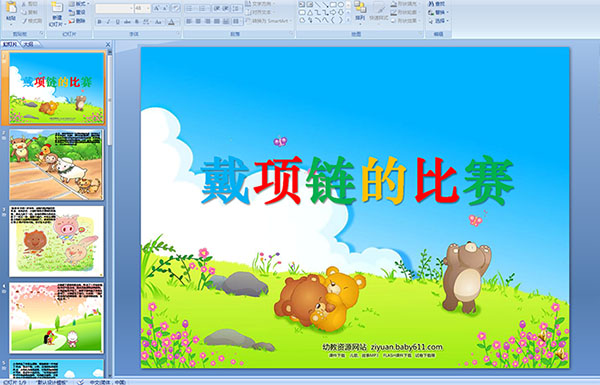Toggle Italic formatting
600x385 pixels.
109,22
